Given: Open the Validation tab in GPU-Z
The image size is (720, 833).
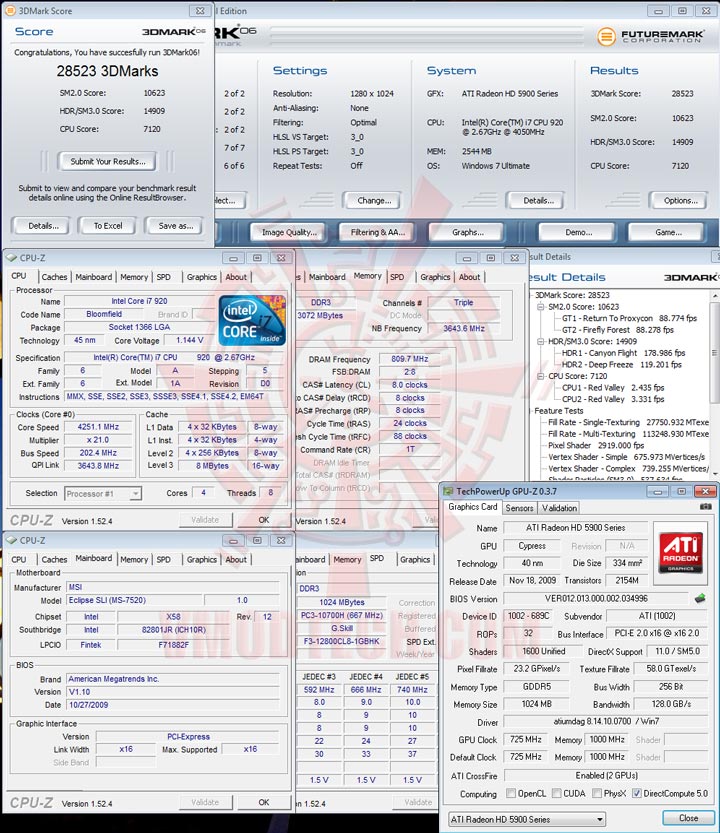Looking at the screenshot, I should pyautogui.click(x=559, y=508).
